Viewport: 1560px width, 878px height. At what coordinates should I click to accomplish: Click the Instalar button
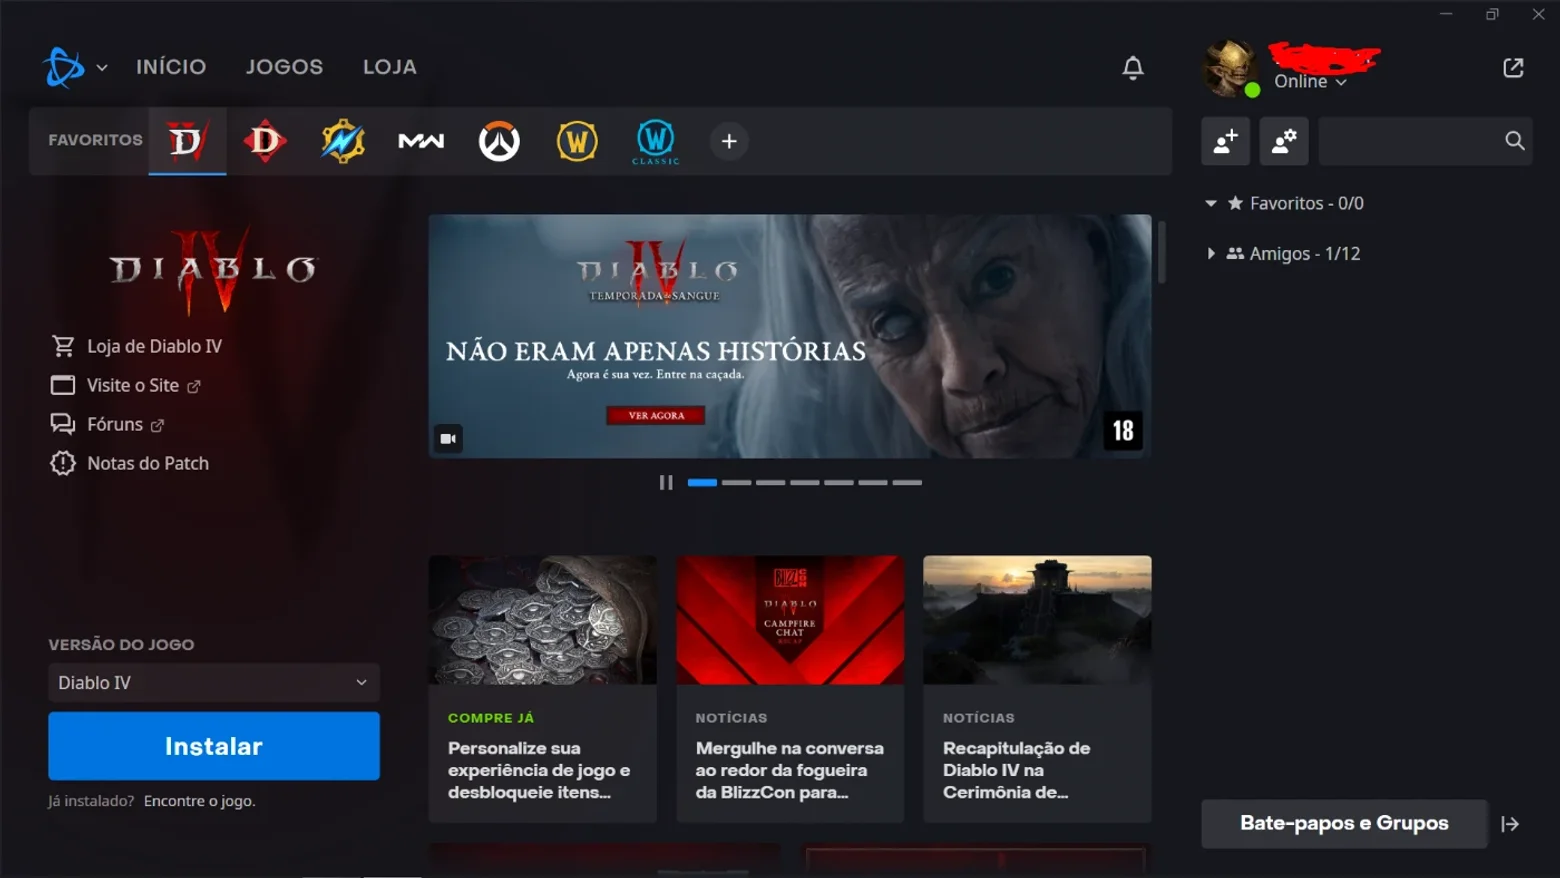pyautogui.click(x=214, y=746)
